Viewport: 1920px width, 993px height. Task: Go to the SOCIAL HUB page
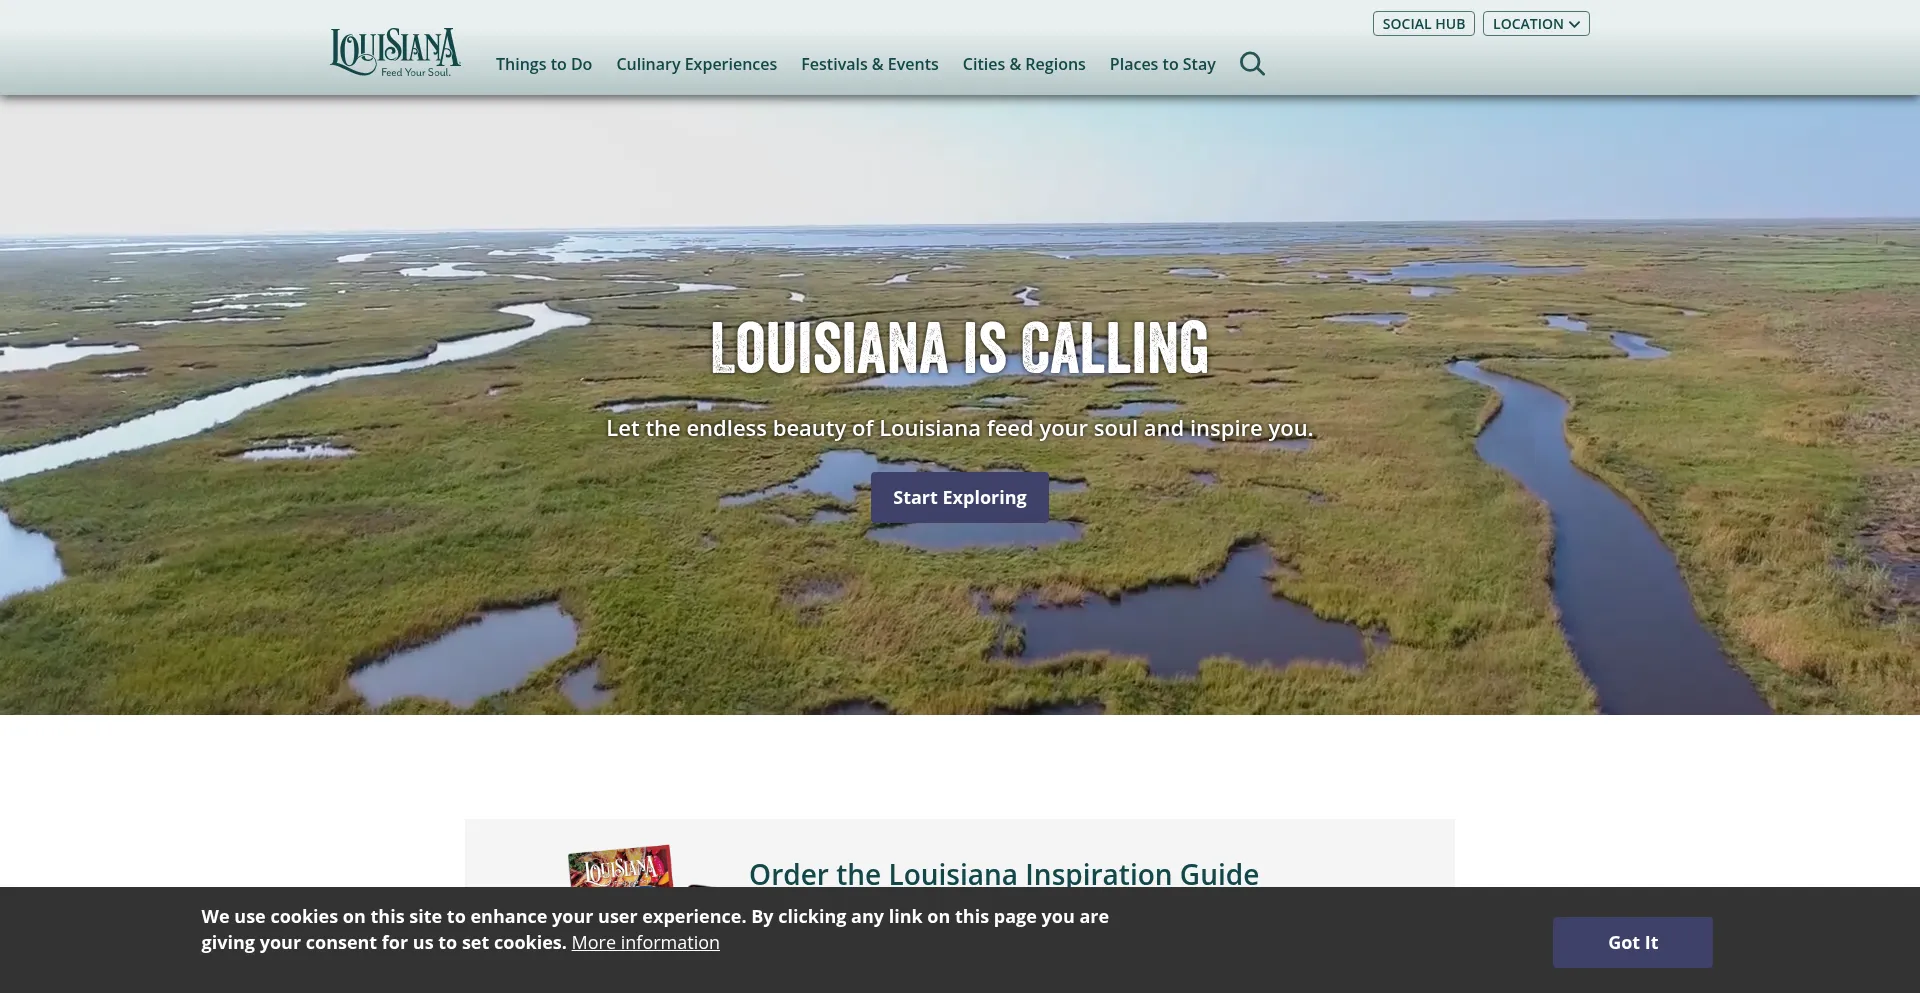pyautogui.click(x=1423, y=24)
